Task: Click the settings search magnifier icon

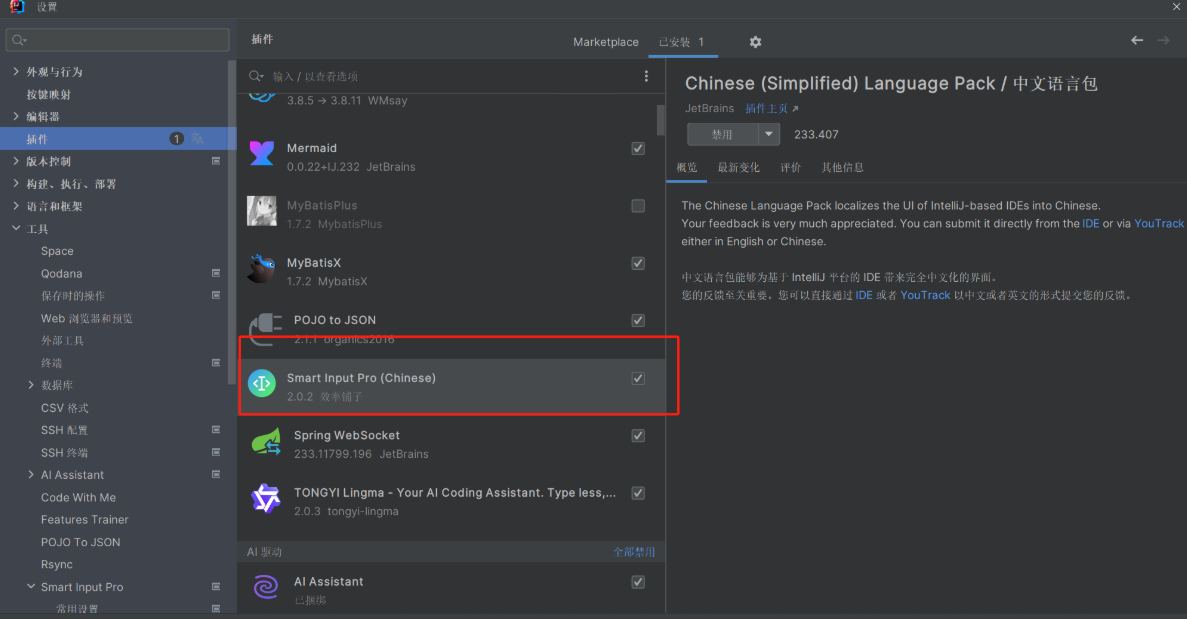Action: tap(19, 40)
